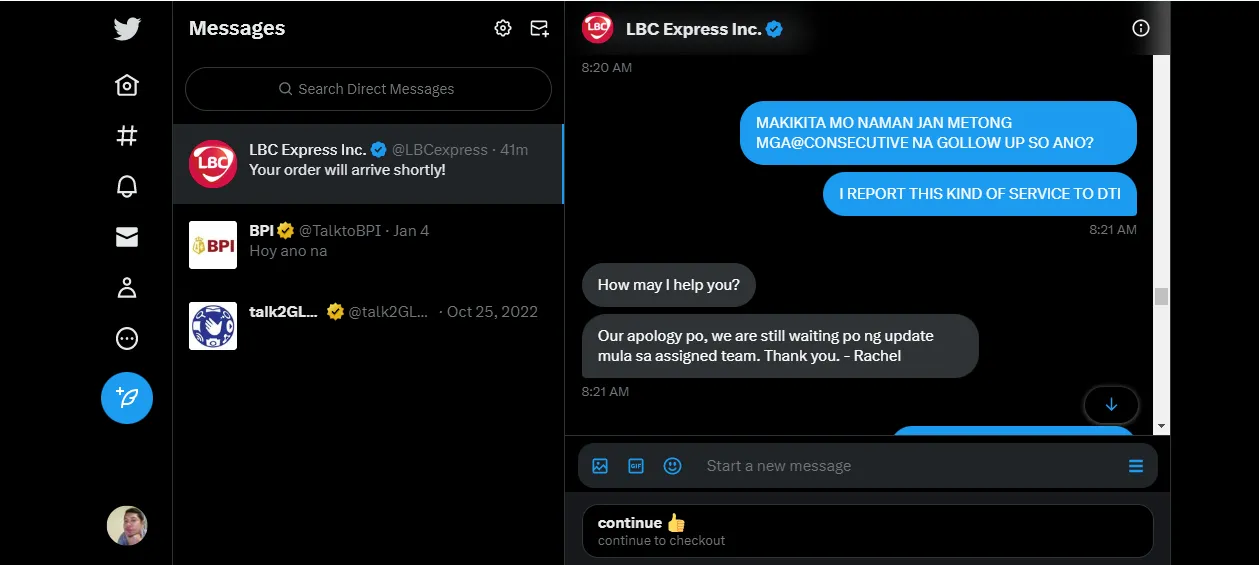1259x565 pixels.
Task: Expand quick replies menu icon in message bar
Action: (1136, 466)
